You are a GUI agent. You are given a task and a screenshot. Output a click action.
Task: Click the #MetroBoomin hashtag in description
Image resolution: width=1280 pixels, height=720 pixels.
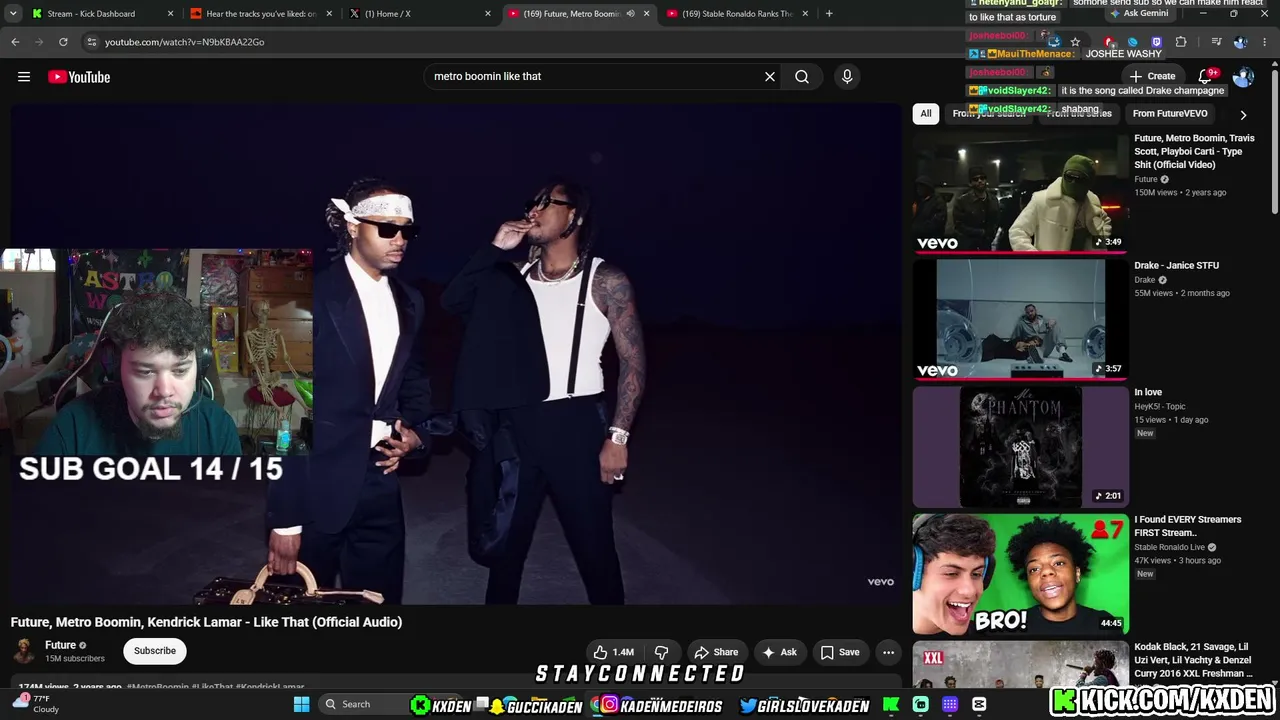[x=157, y=688]
